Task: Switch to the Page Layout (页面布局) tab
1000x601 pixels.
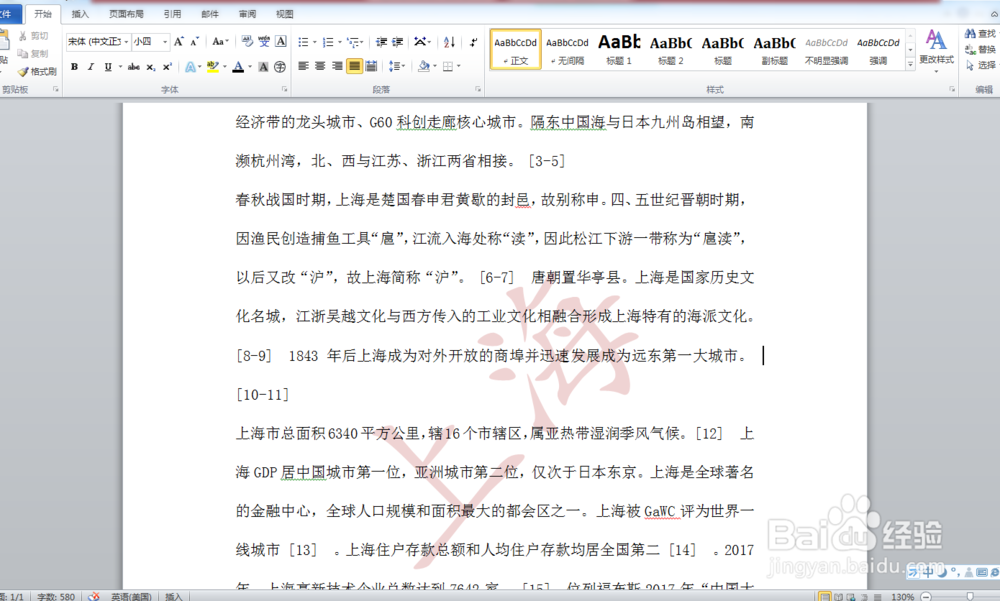Action: (126, 14)
